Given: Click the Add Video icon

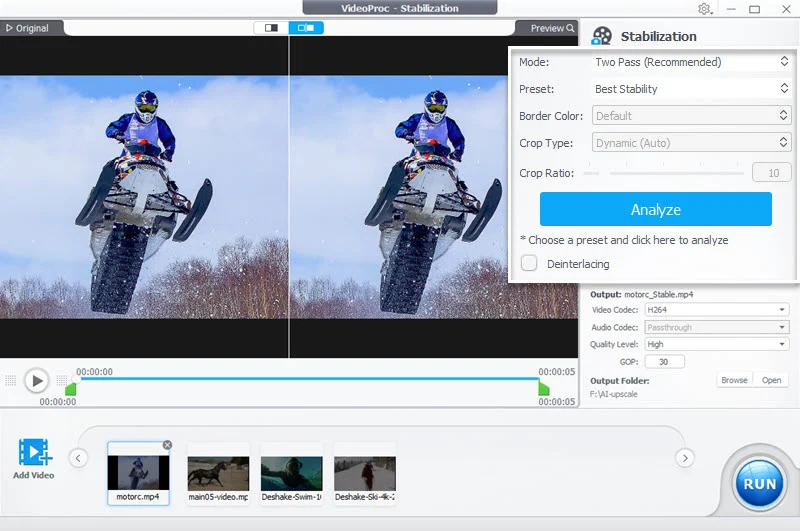Looking at the screenshot, I should click(x=35, y=453).
